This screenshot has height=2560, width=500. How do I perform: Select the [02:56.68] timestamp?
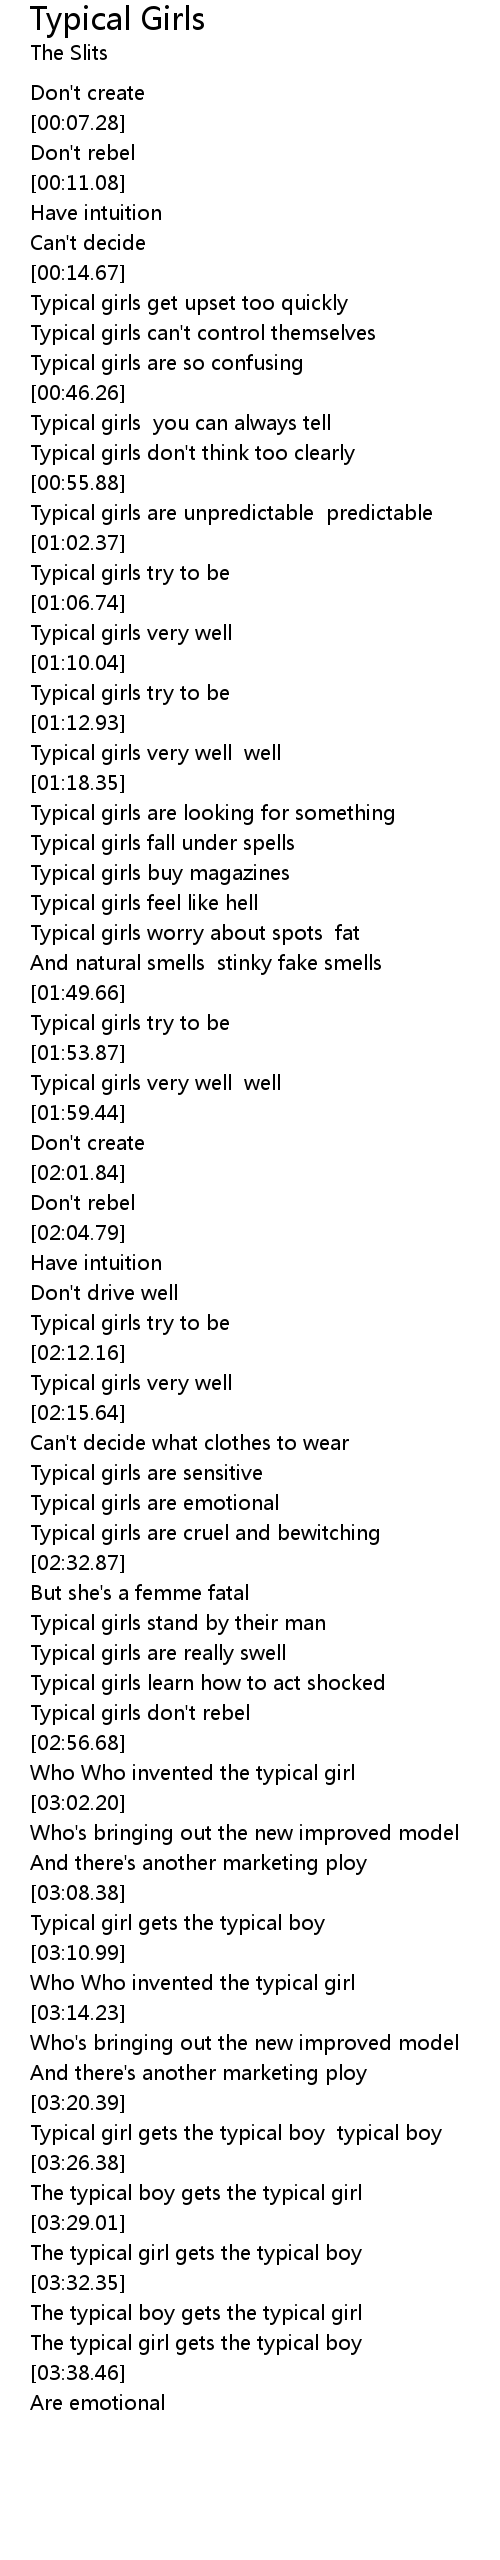[78, 1743]
